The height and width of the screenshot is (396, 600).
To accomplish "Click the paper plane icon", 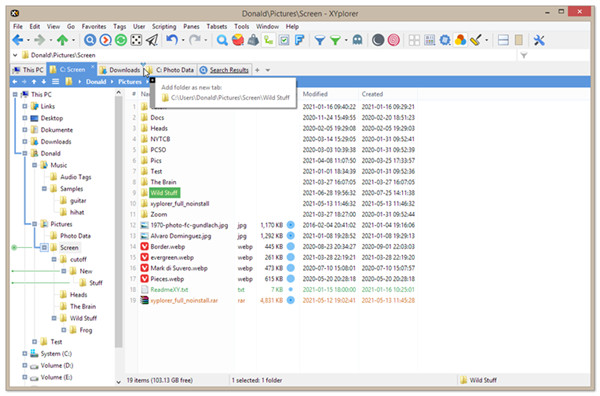I will 152,40.
